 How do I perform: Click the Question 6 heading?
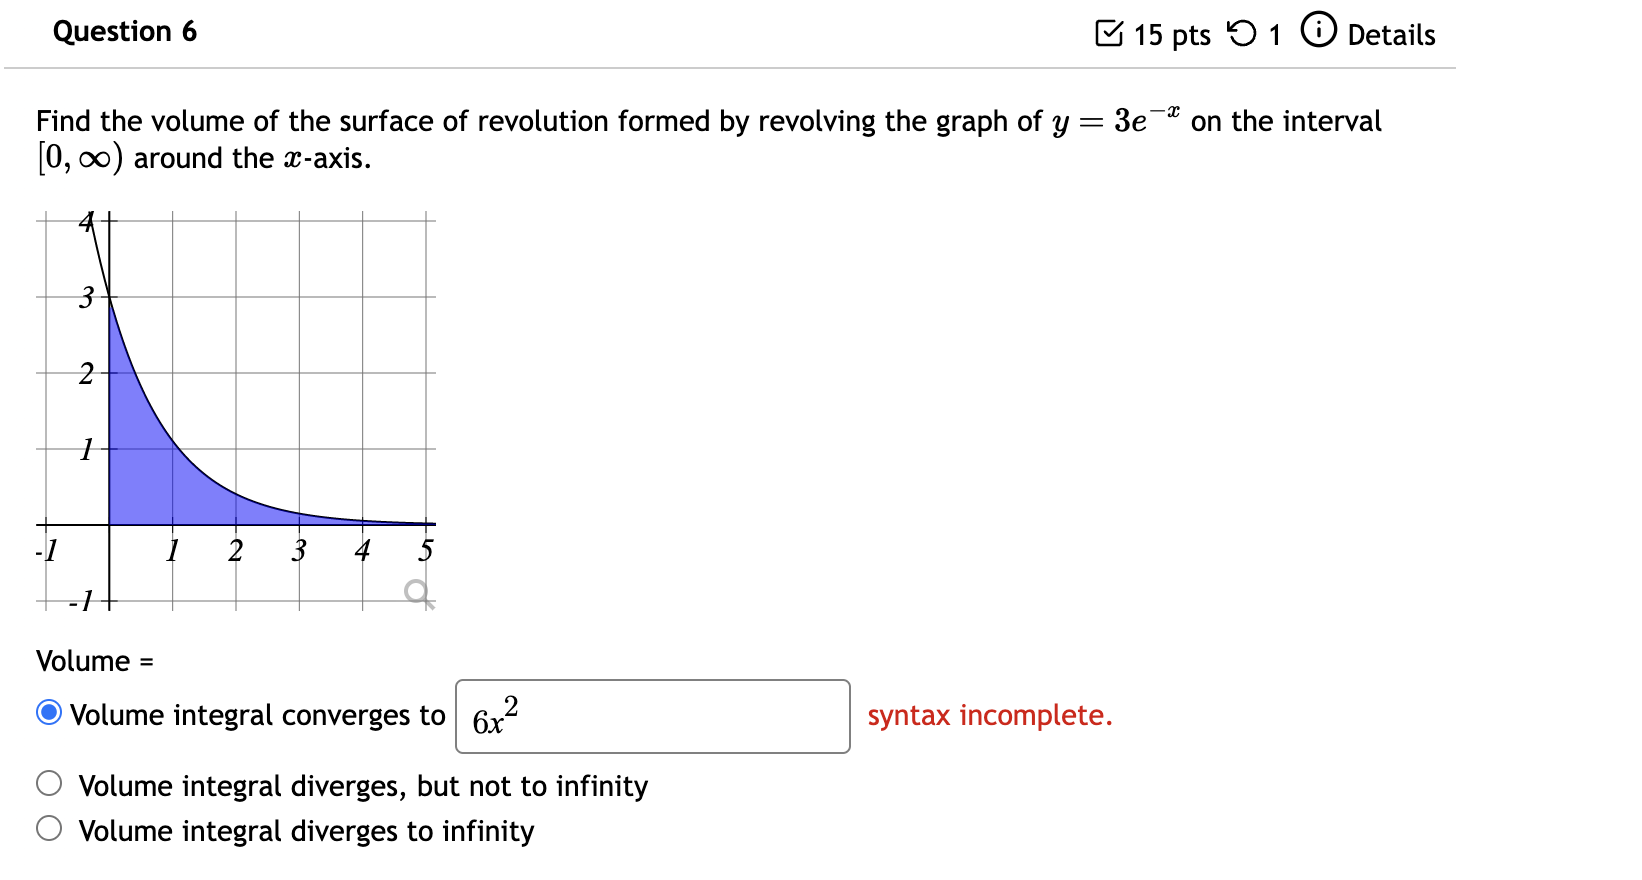[x=125, y=31]
